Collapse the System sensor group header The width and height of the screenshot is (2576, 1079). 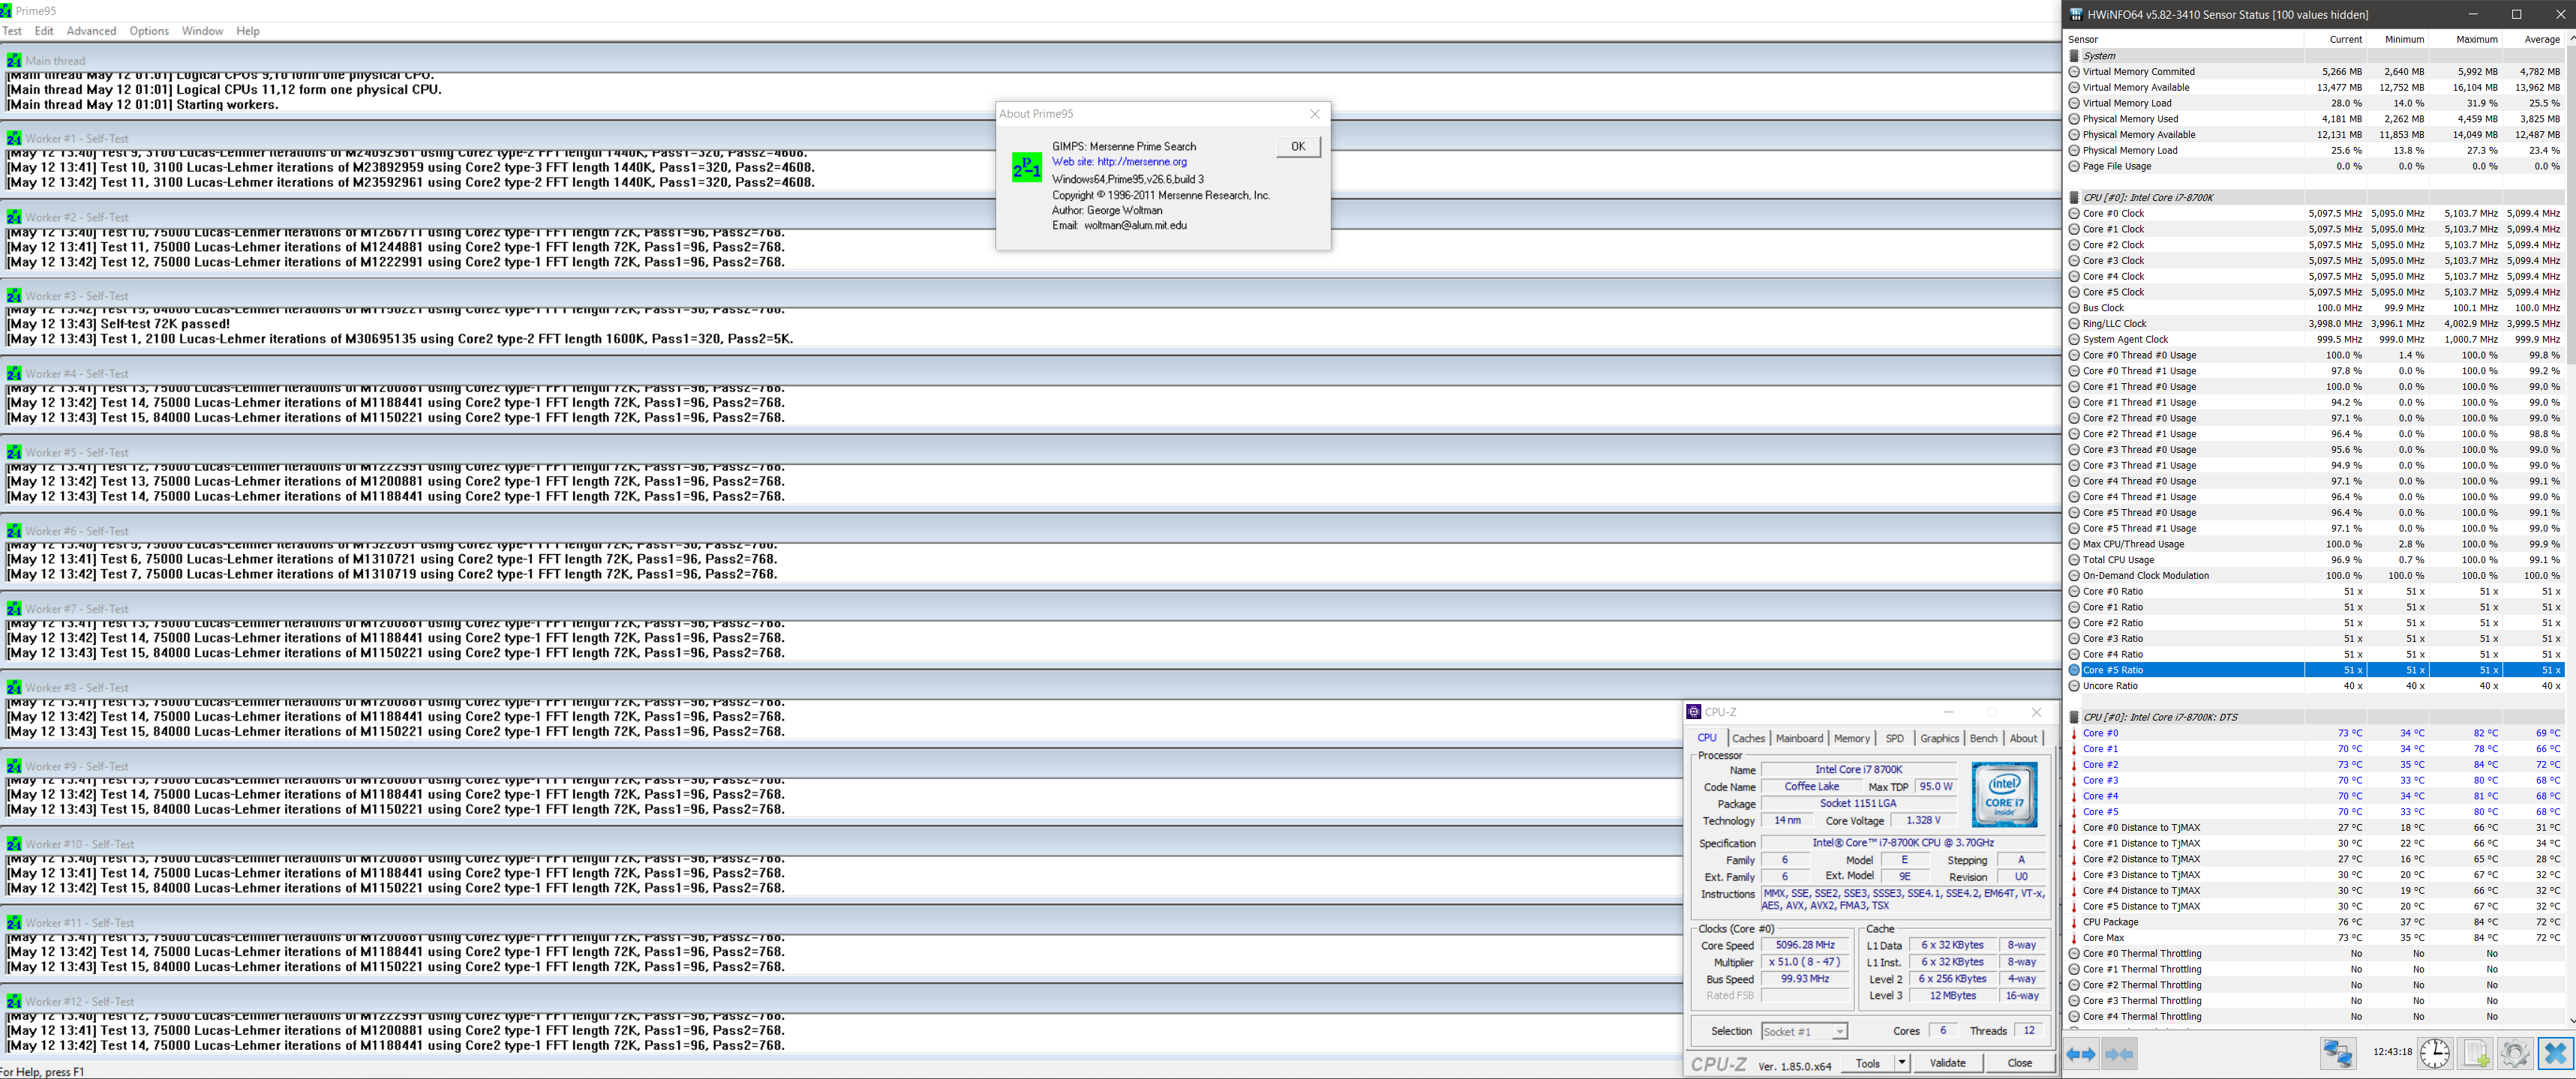pos(2099,56)
